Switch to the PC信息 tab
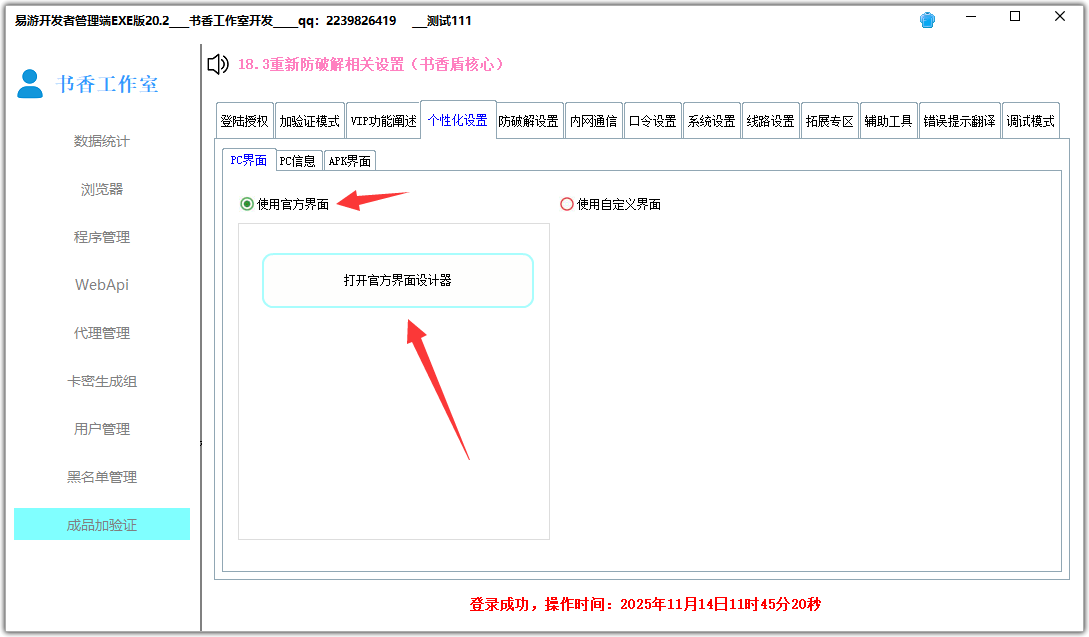The height and width of the screenshot is (637, 1089). tap(298, 160)
